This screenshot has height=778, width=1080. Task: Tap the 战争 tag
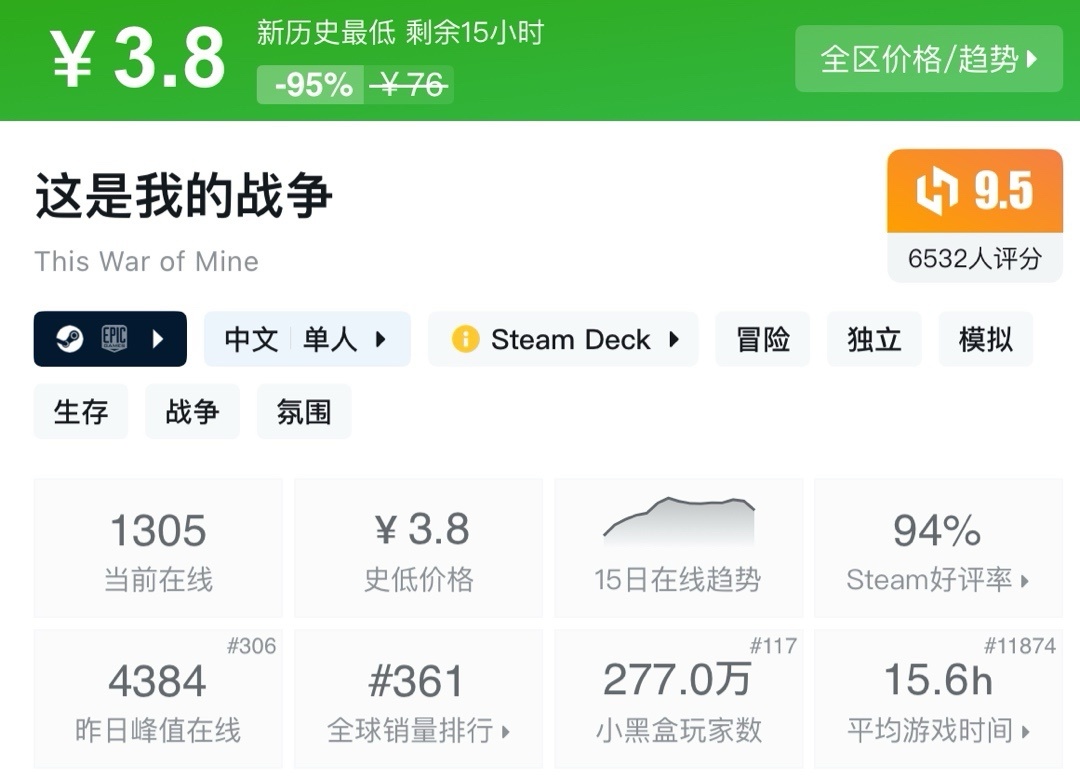192,412
